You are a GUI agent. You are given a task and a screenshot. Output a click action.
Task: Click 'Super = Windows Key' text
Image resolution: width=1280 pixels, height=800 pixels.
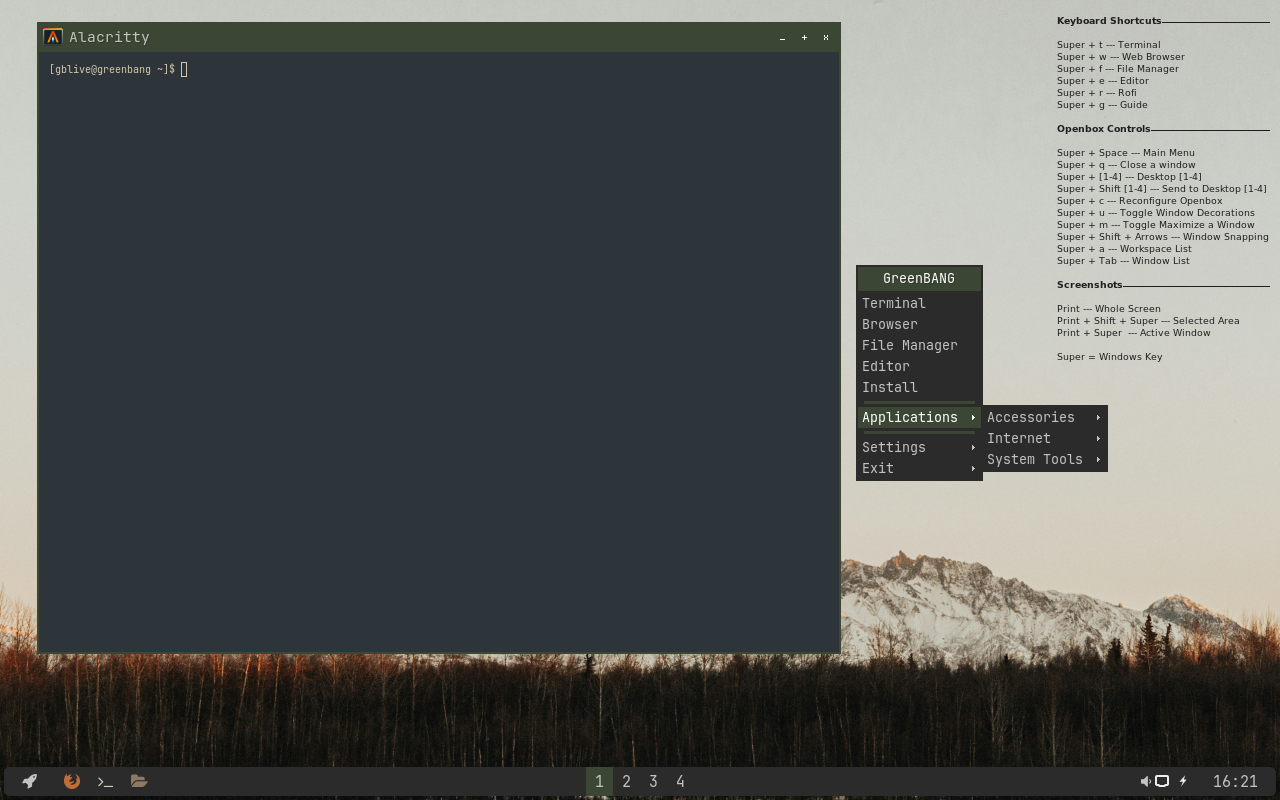point(1110,357)
